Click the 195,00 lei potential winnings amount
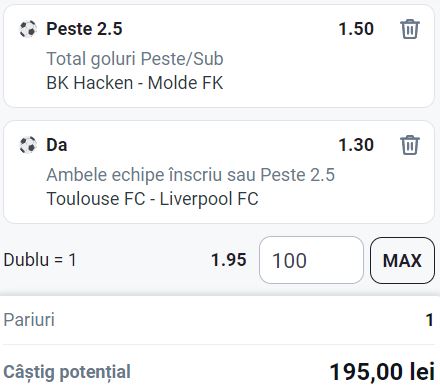Viewport: 440px width, 388px height. [382, 371]
